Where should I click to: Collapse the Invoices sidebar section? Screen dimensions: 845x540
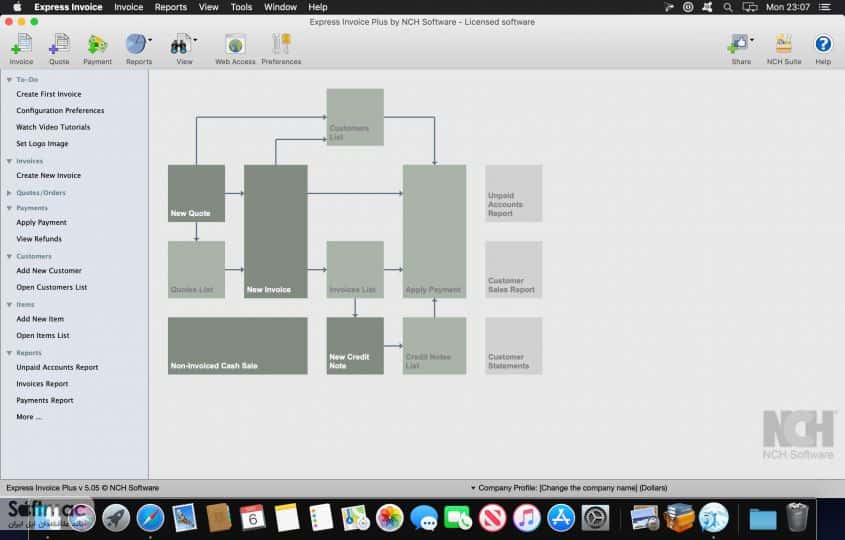9,161
